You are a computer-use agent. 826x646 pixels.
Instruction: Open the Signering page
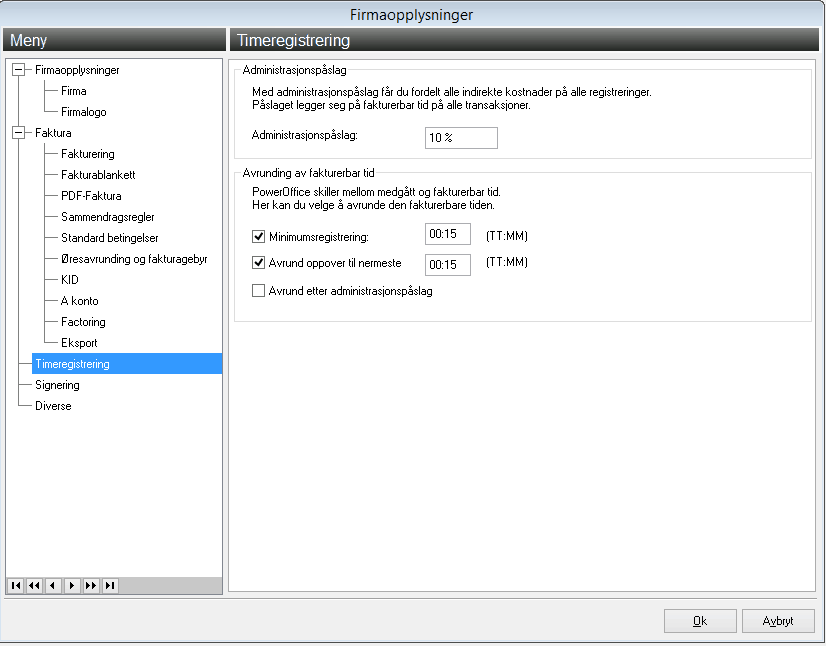[57, 385]
